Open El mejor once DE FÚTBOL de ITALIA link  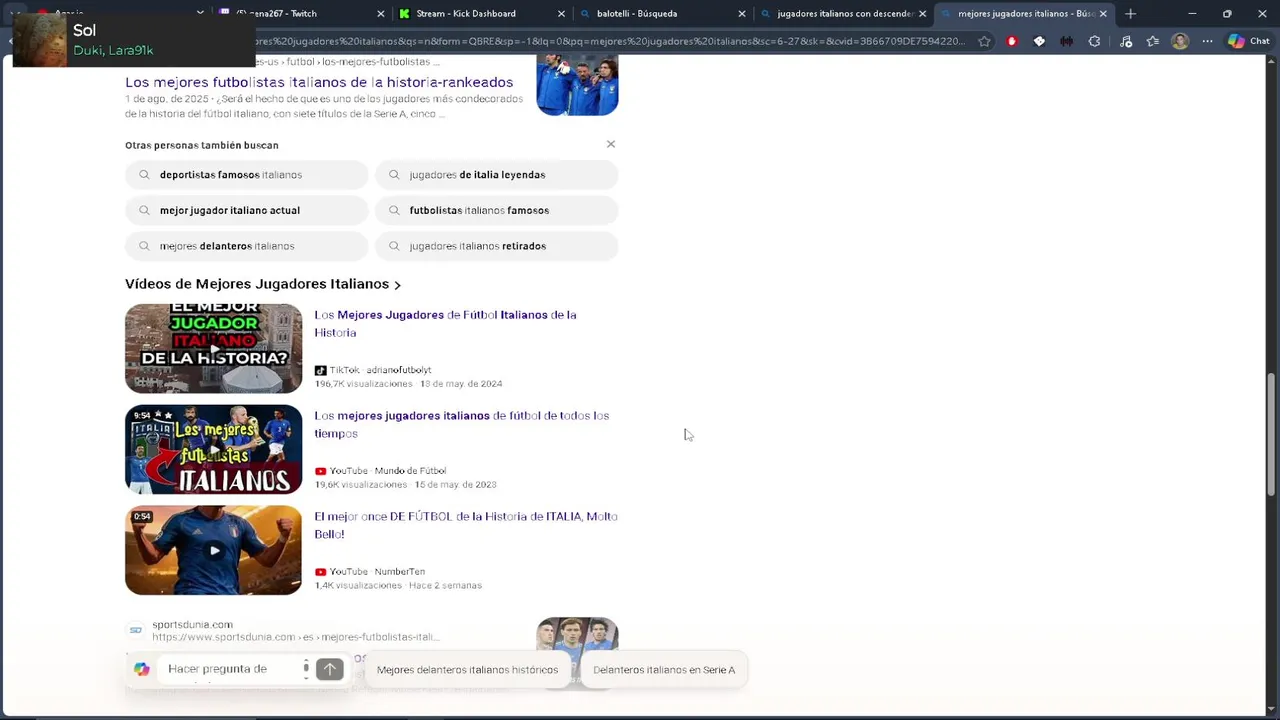pos(466,525)
